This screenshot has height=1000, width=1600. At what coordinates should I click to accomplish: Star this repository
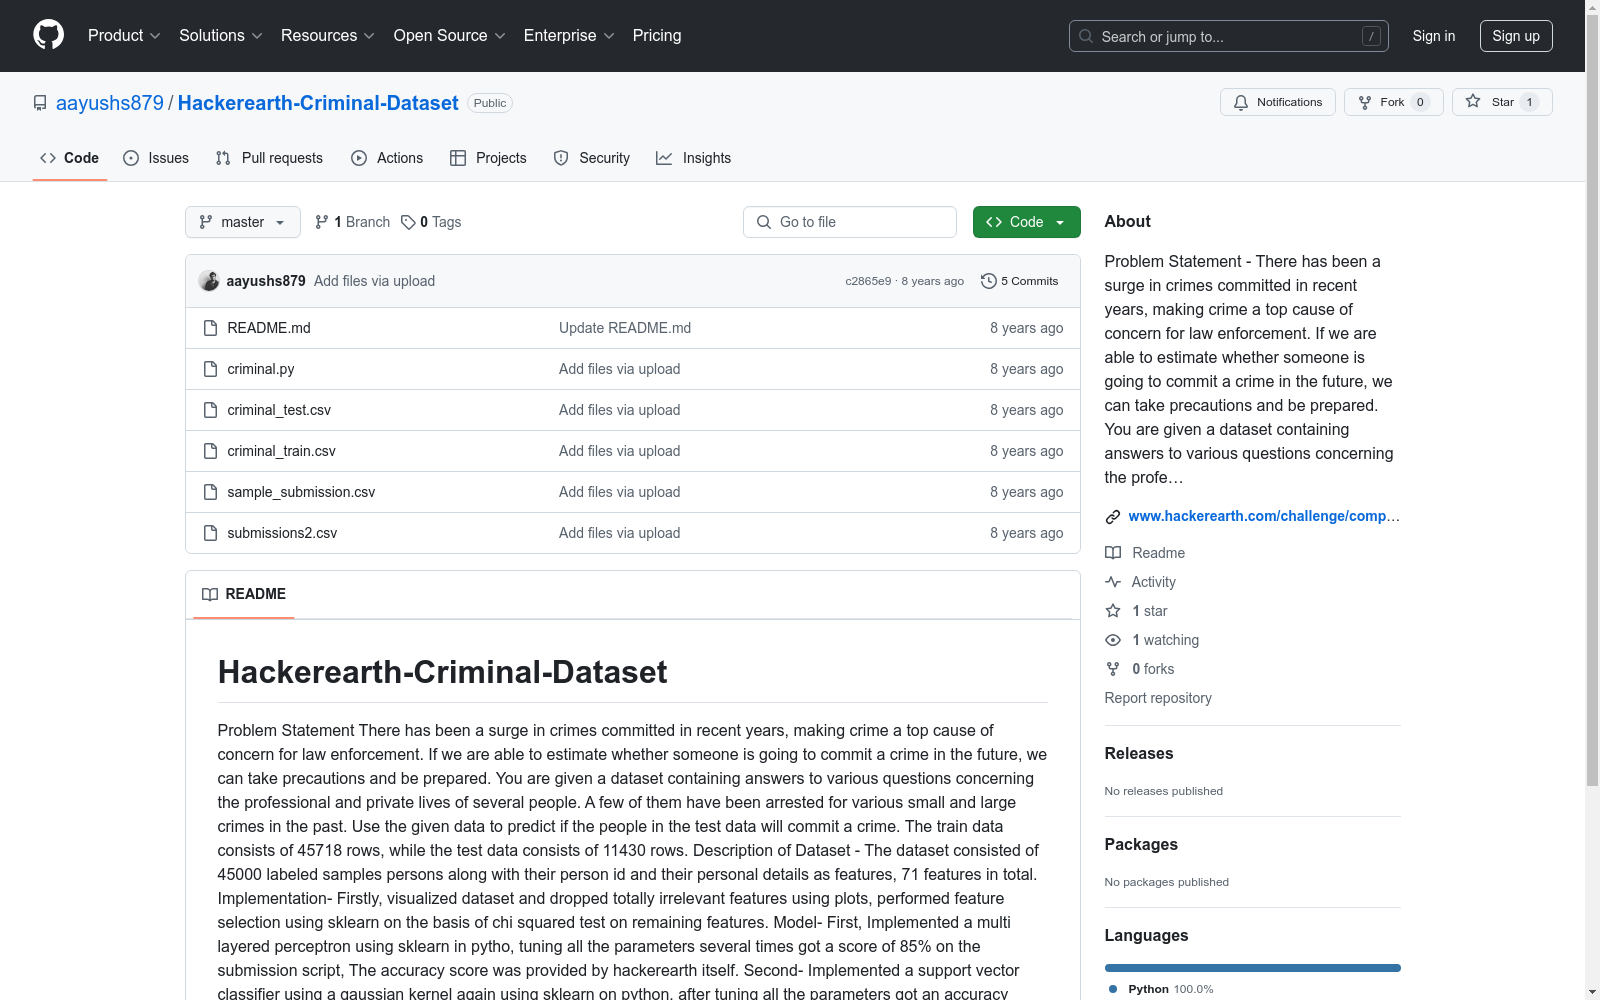tap(1502, 102)
